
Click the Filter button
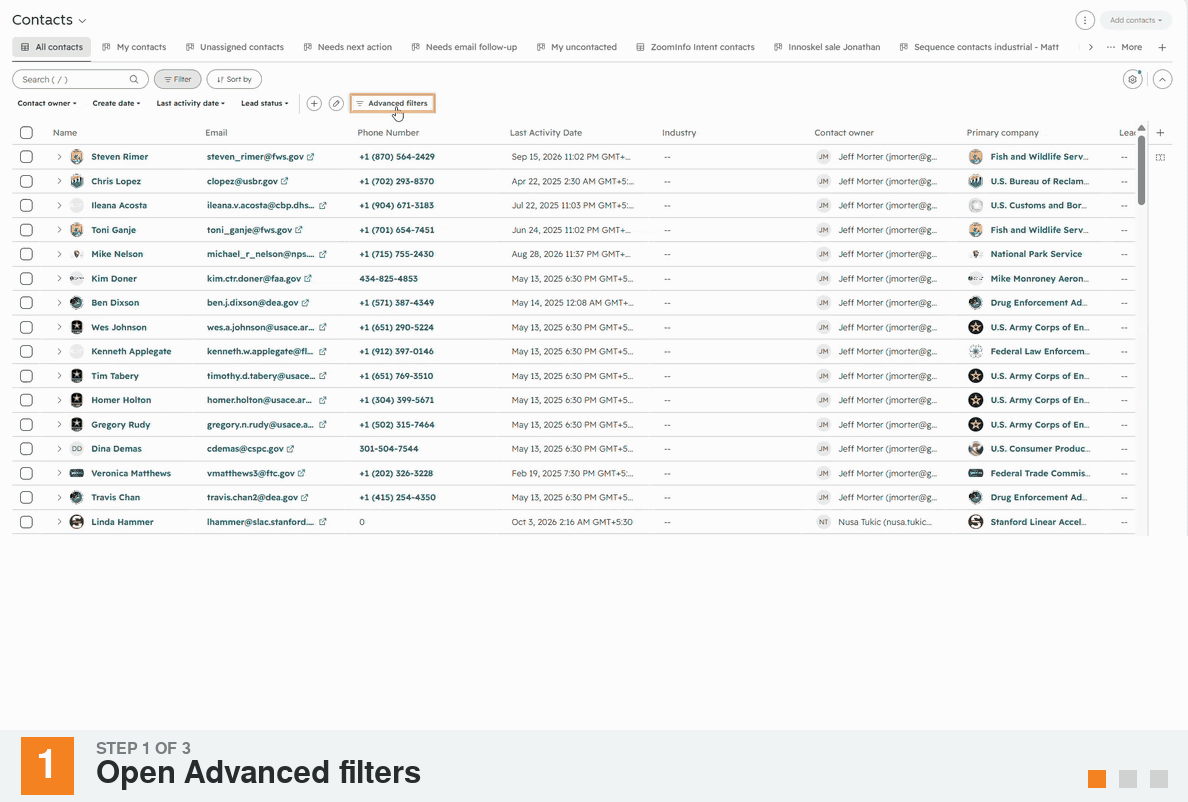point(177,79)
